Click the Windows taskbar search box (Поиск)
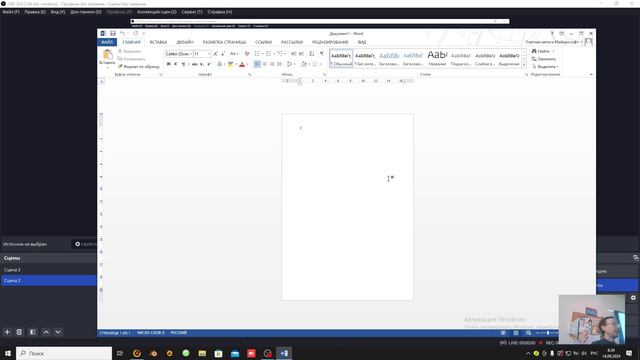Screen dimensions: 640x360 (64, 353)
